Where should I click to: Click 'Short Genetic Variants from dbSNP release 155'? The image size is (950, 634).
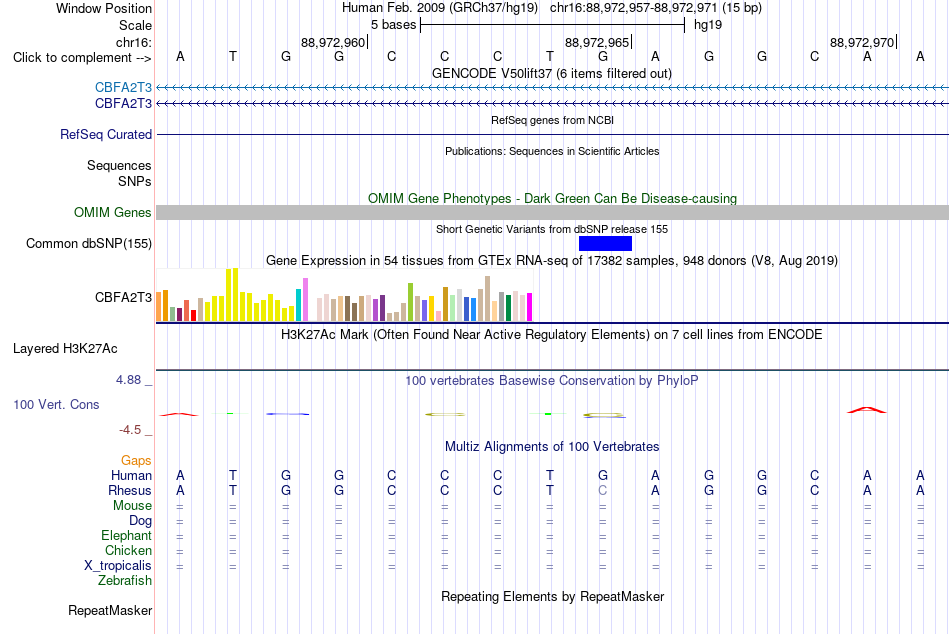point(552,229)
